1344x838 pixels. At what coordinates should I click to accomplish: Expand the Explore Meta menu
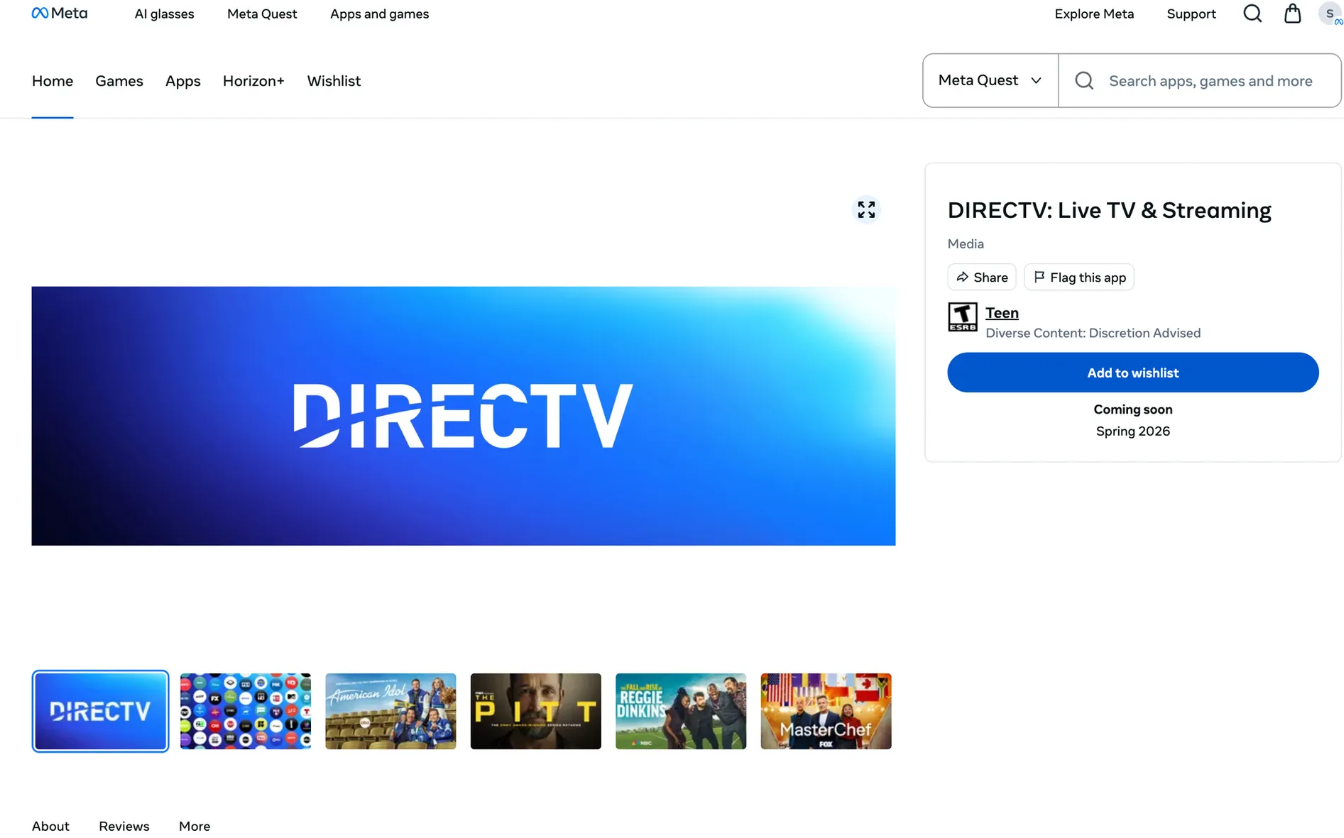tap(1094, 14)
